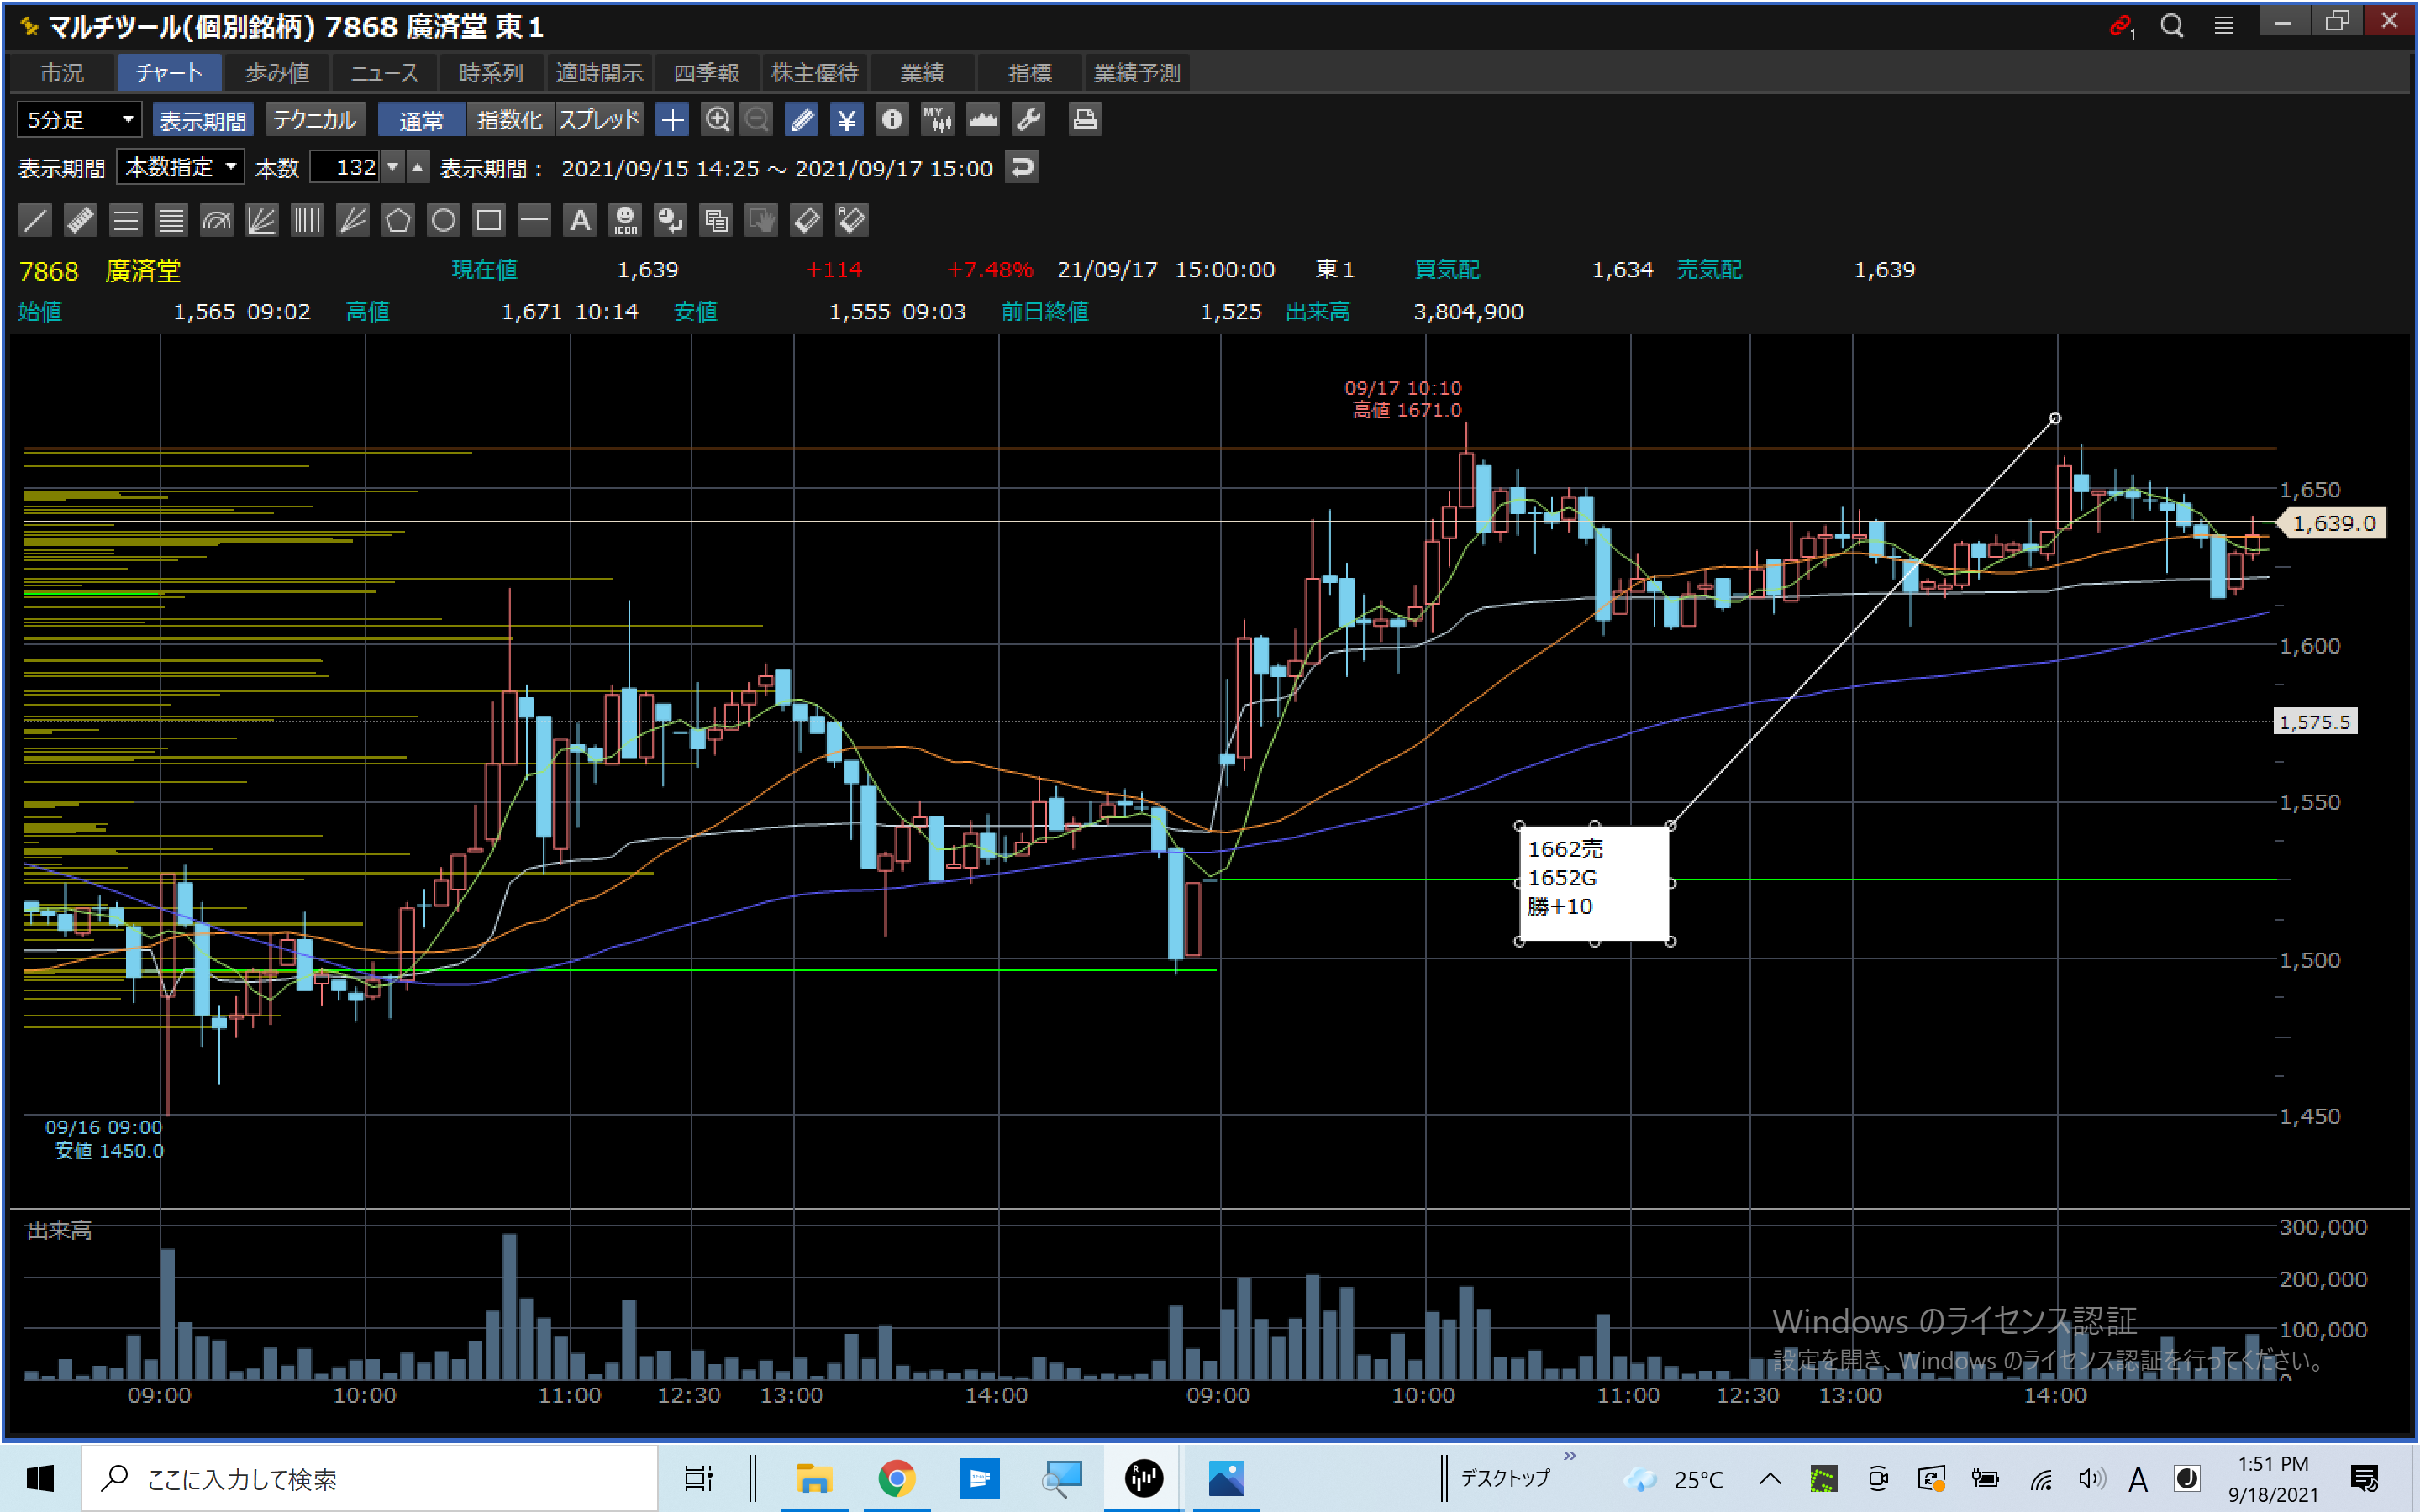
Task: Select the eraser tool for drawings
Action: click(x=806, y=220)
